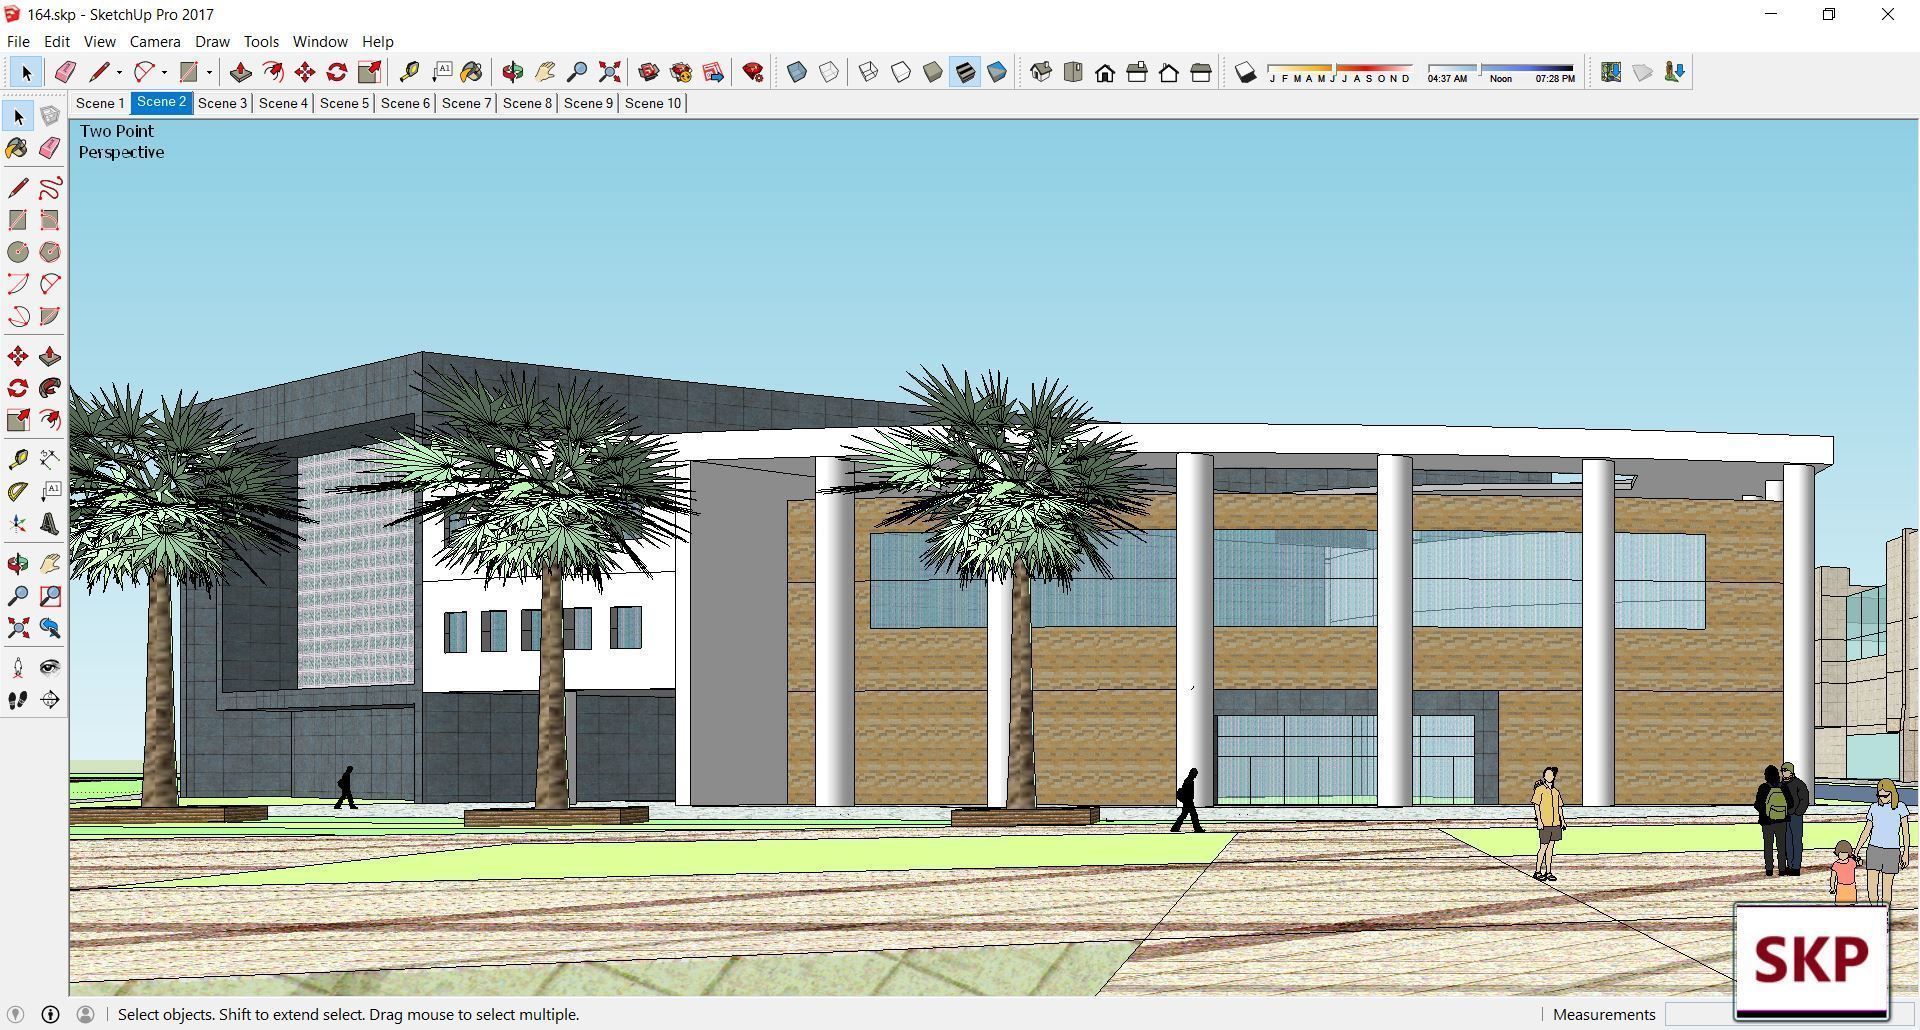Viewport: 1920px width, 1030px height.
Task: Open the Draw menu
Action: coord(212,42)
